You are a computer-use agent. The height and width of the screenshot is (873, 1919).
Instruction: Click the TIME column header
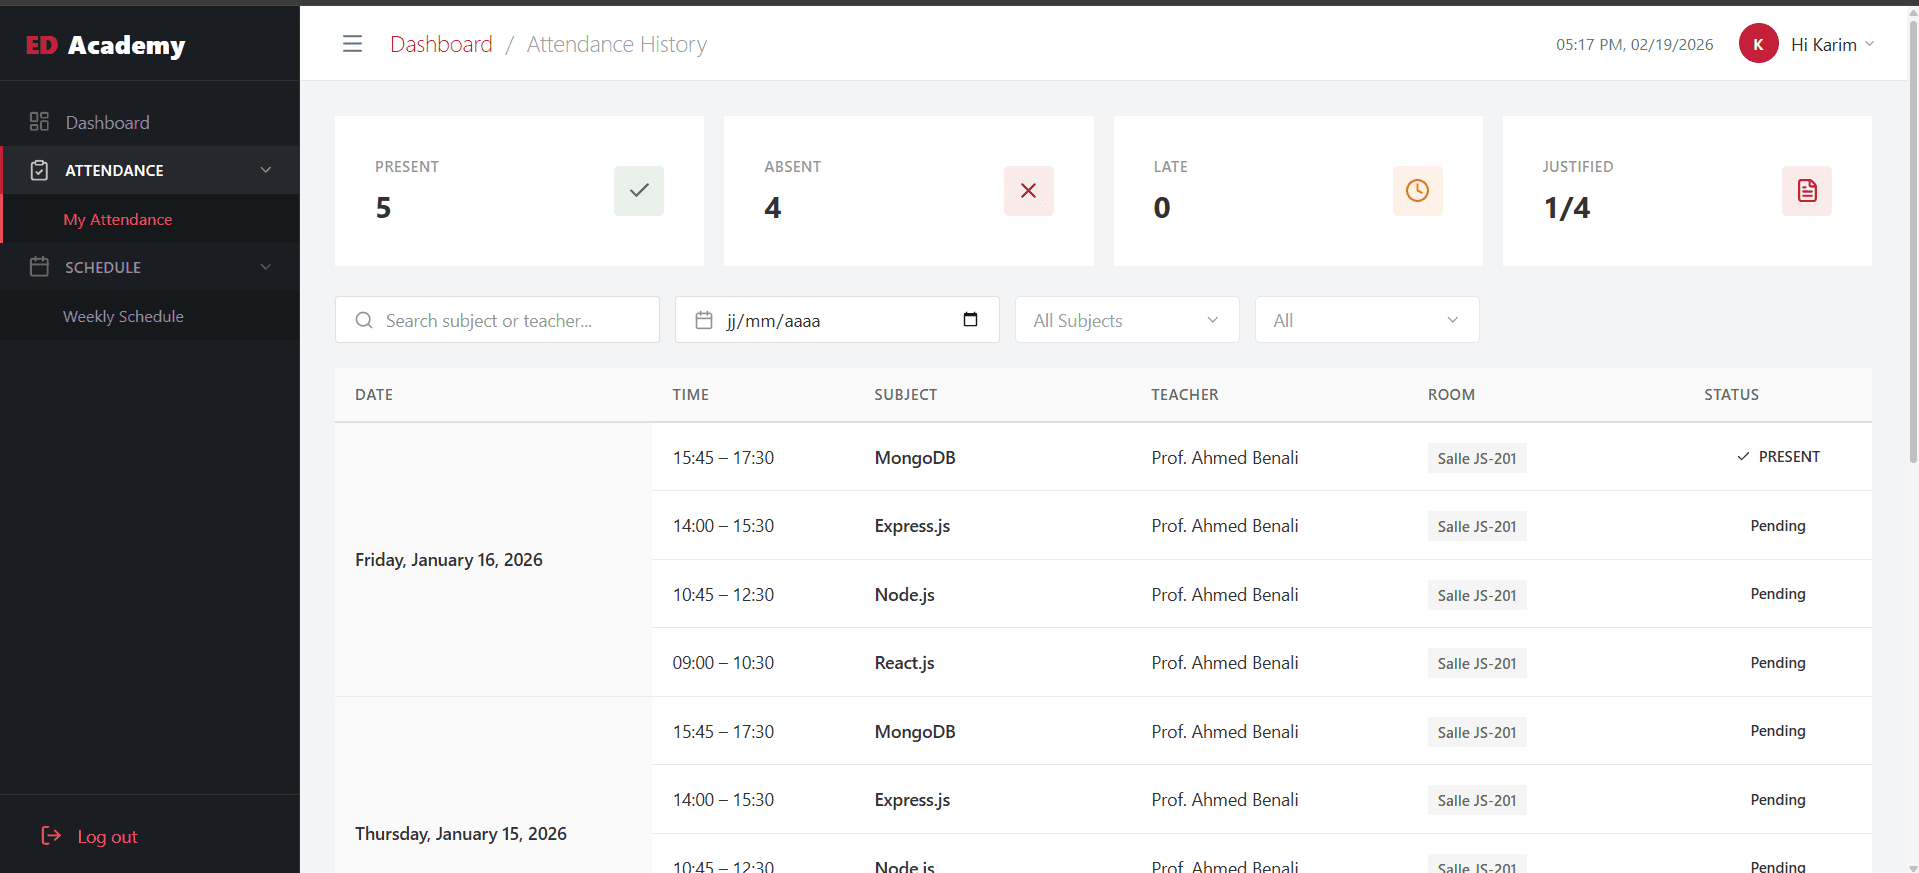click(x=690, y=395)
